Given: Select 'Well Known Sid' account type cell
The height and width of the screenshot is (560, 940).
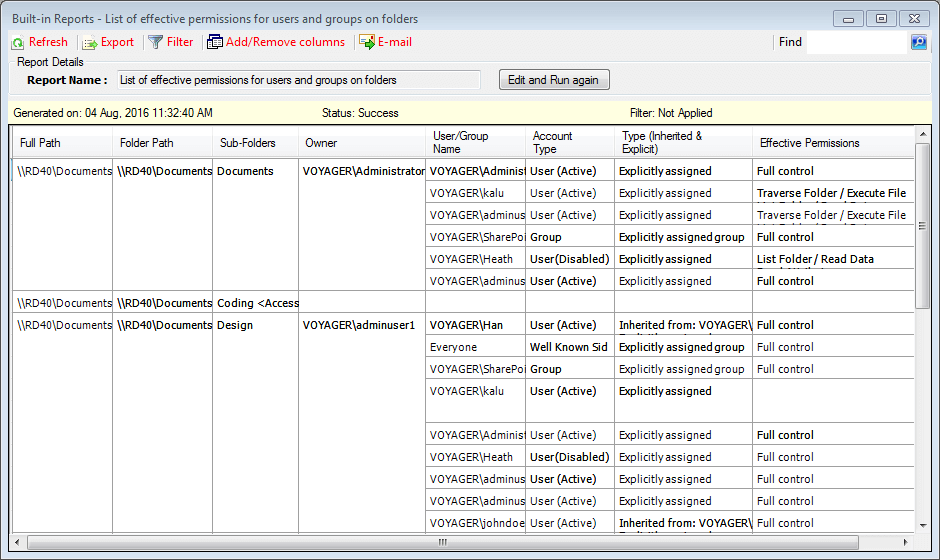Looking at the screenshot, I should pos(569,347).
